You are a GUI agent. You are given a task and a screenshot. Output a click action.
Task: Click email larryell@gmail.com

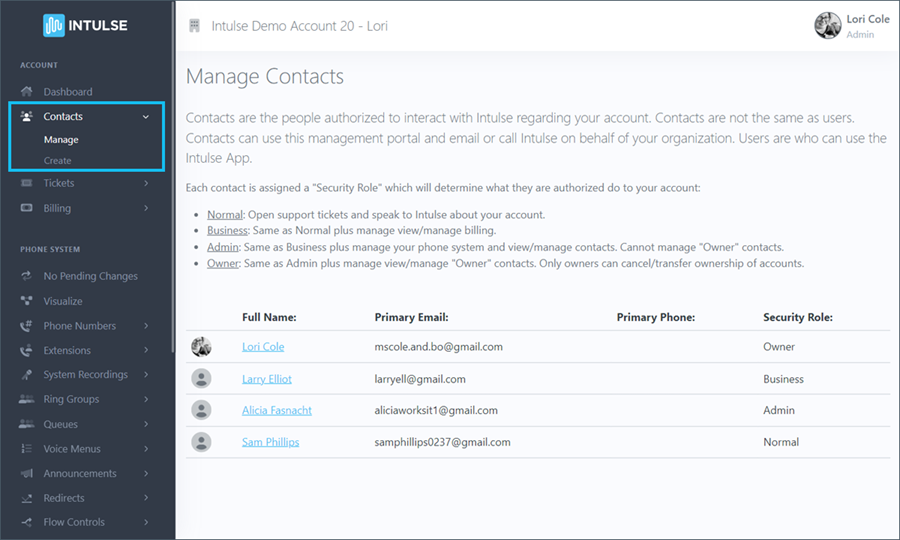click(x=420, y=379)
